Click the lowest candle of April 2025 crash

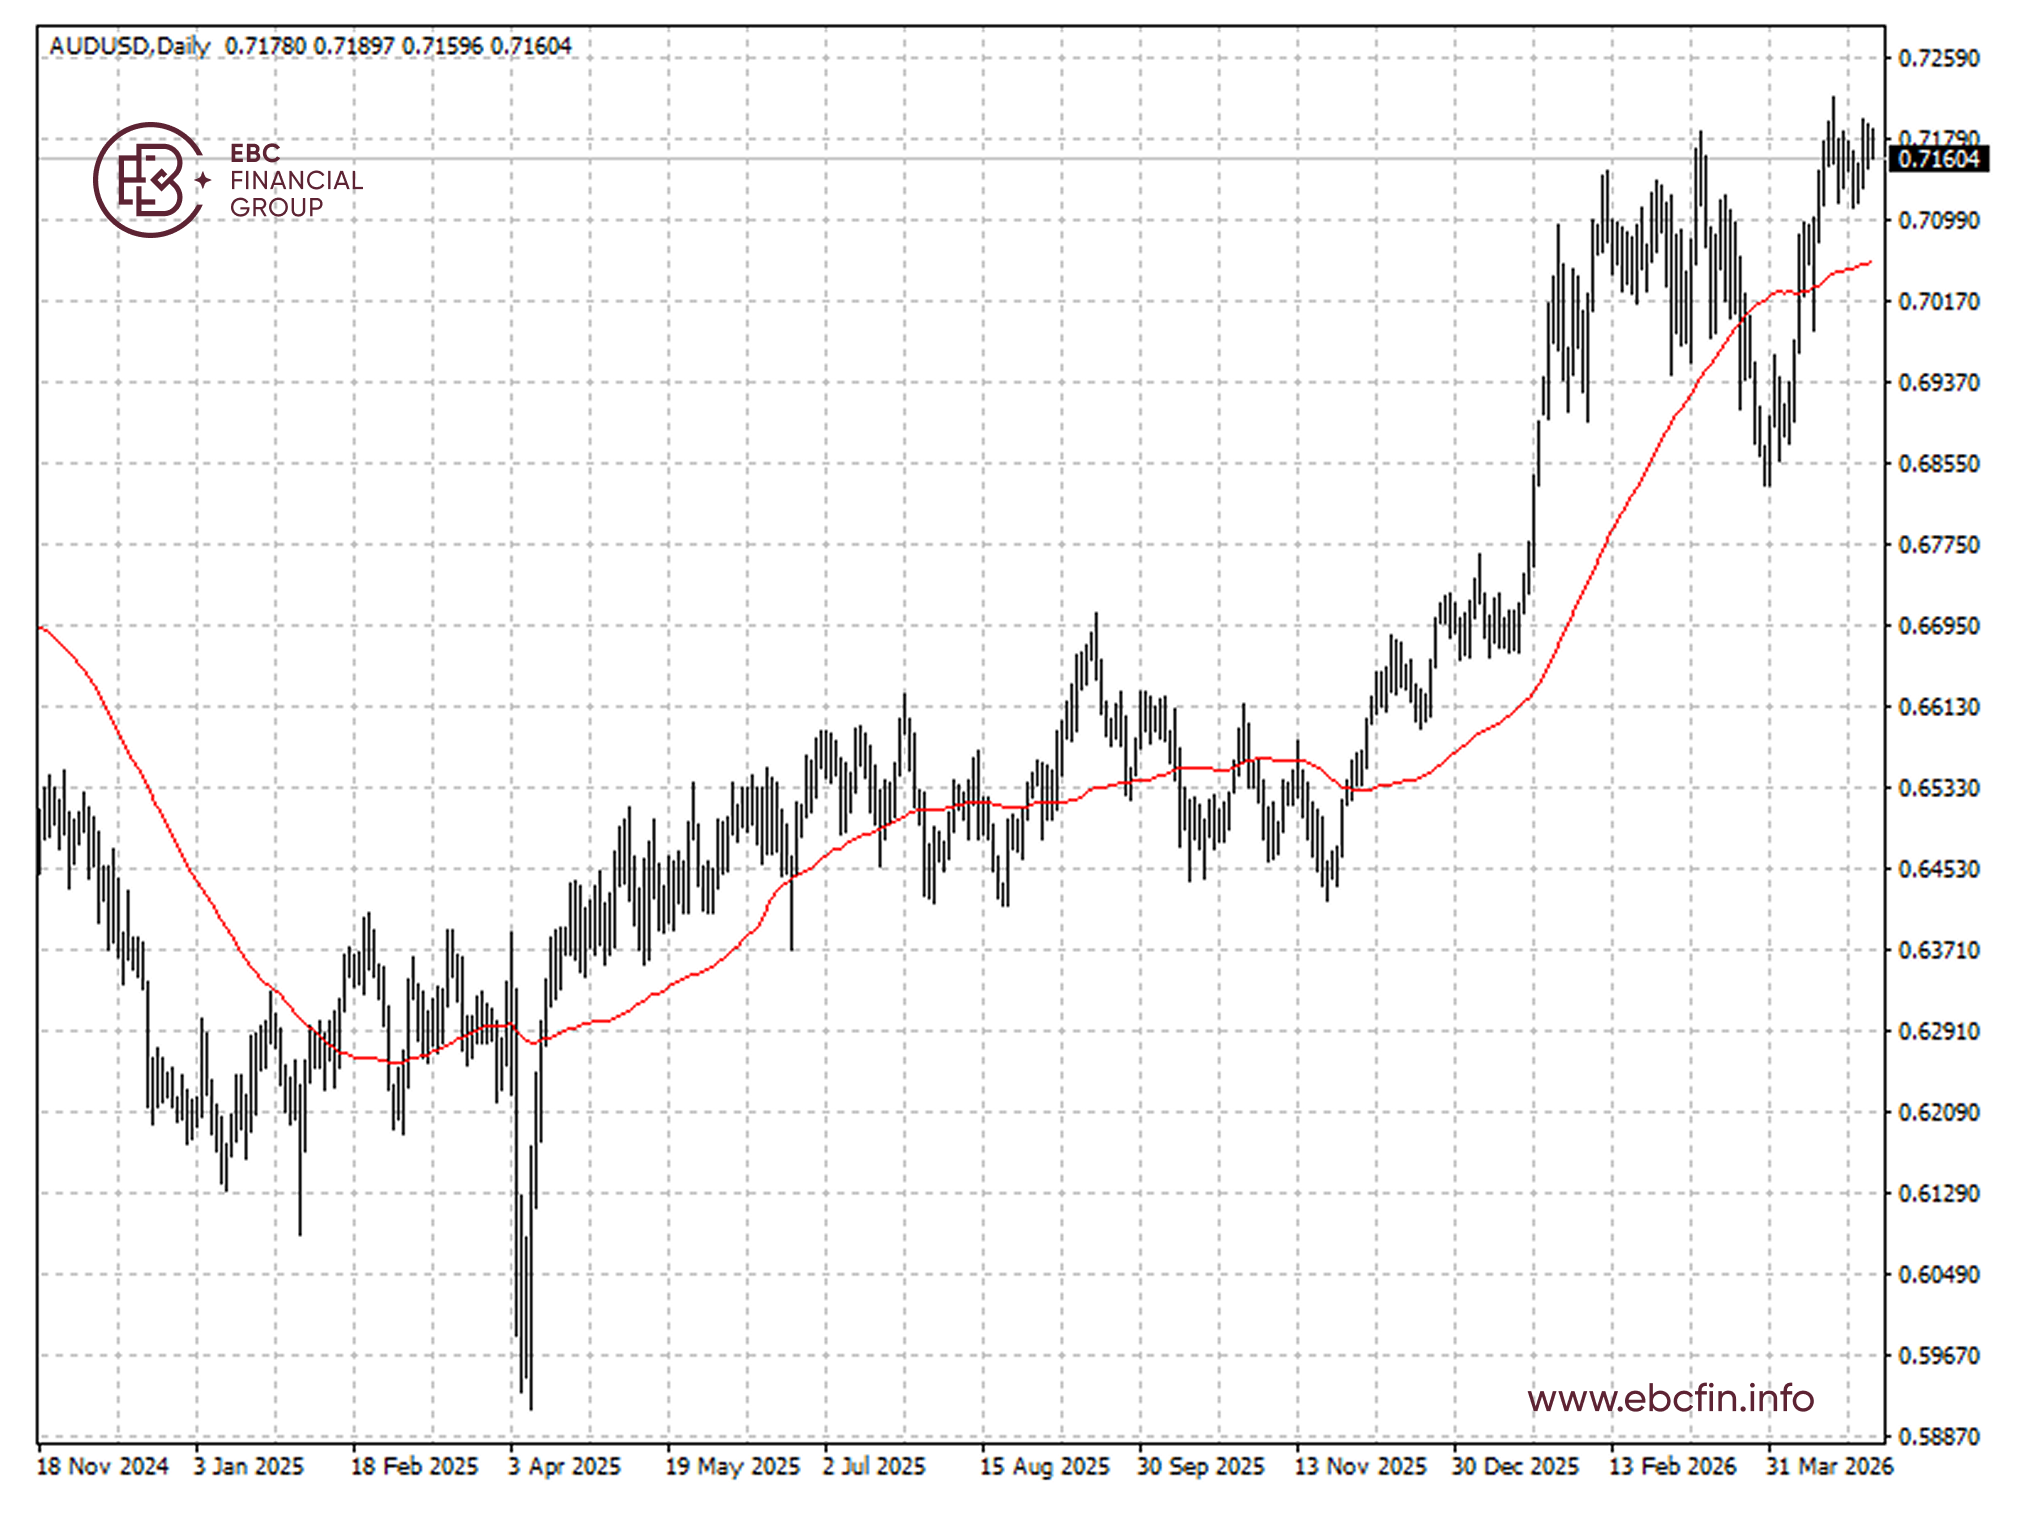[530, 1395]
